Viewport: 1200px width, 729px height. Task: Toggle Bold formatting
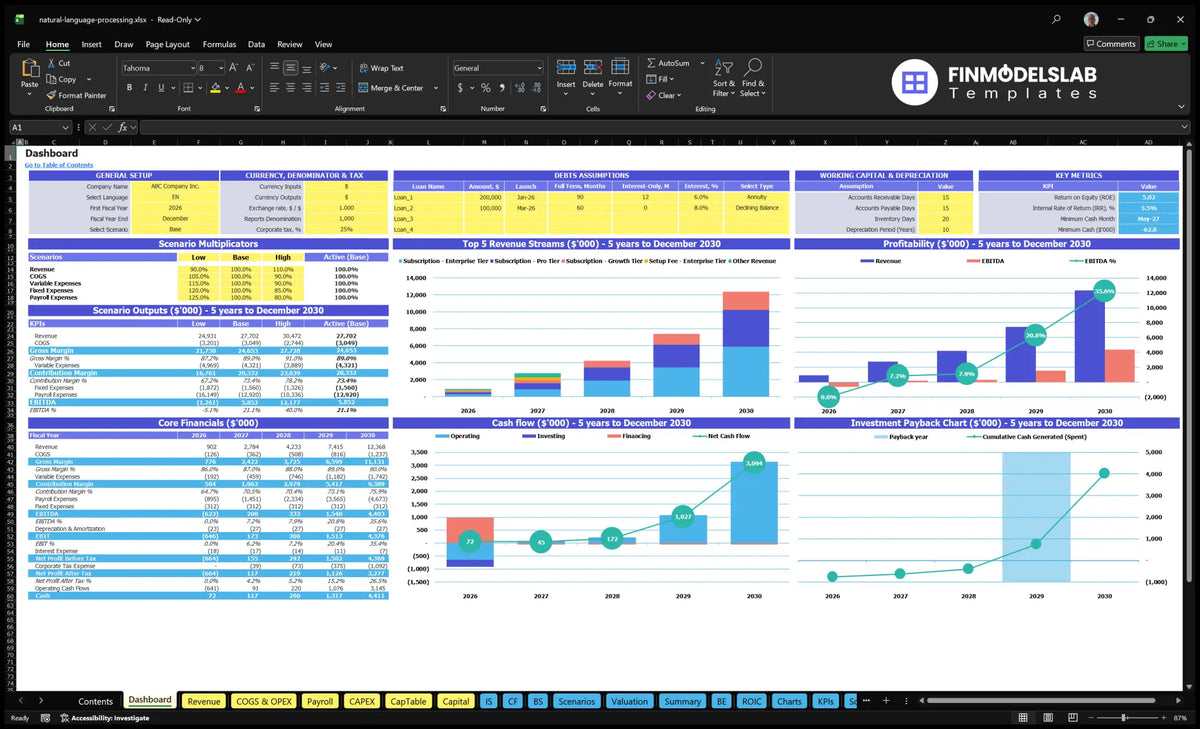(x=129, y=88)
